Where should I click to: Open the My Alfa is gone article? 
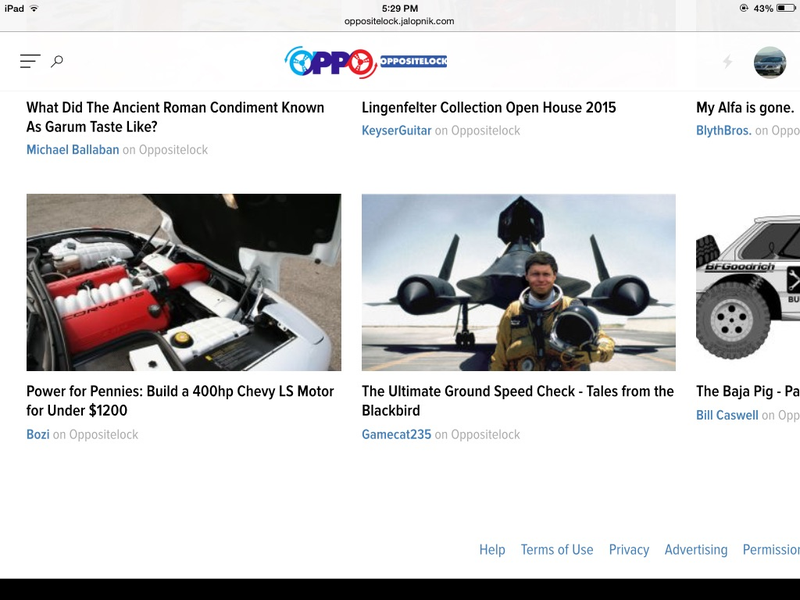click(x=745, y=108)
